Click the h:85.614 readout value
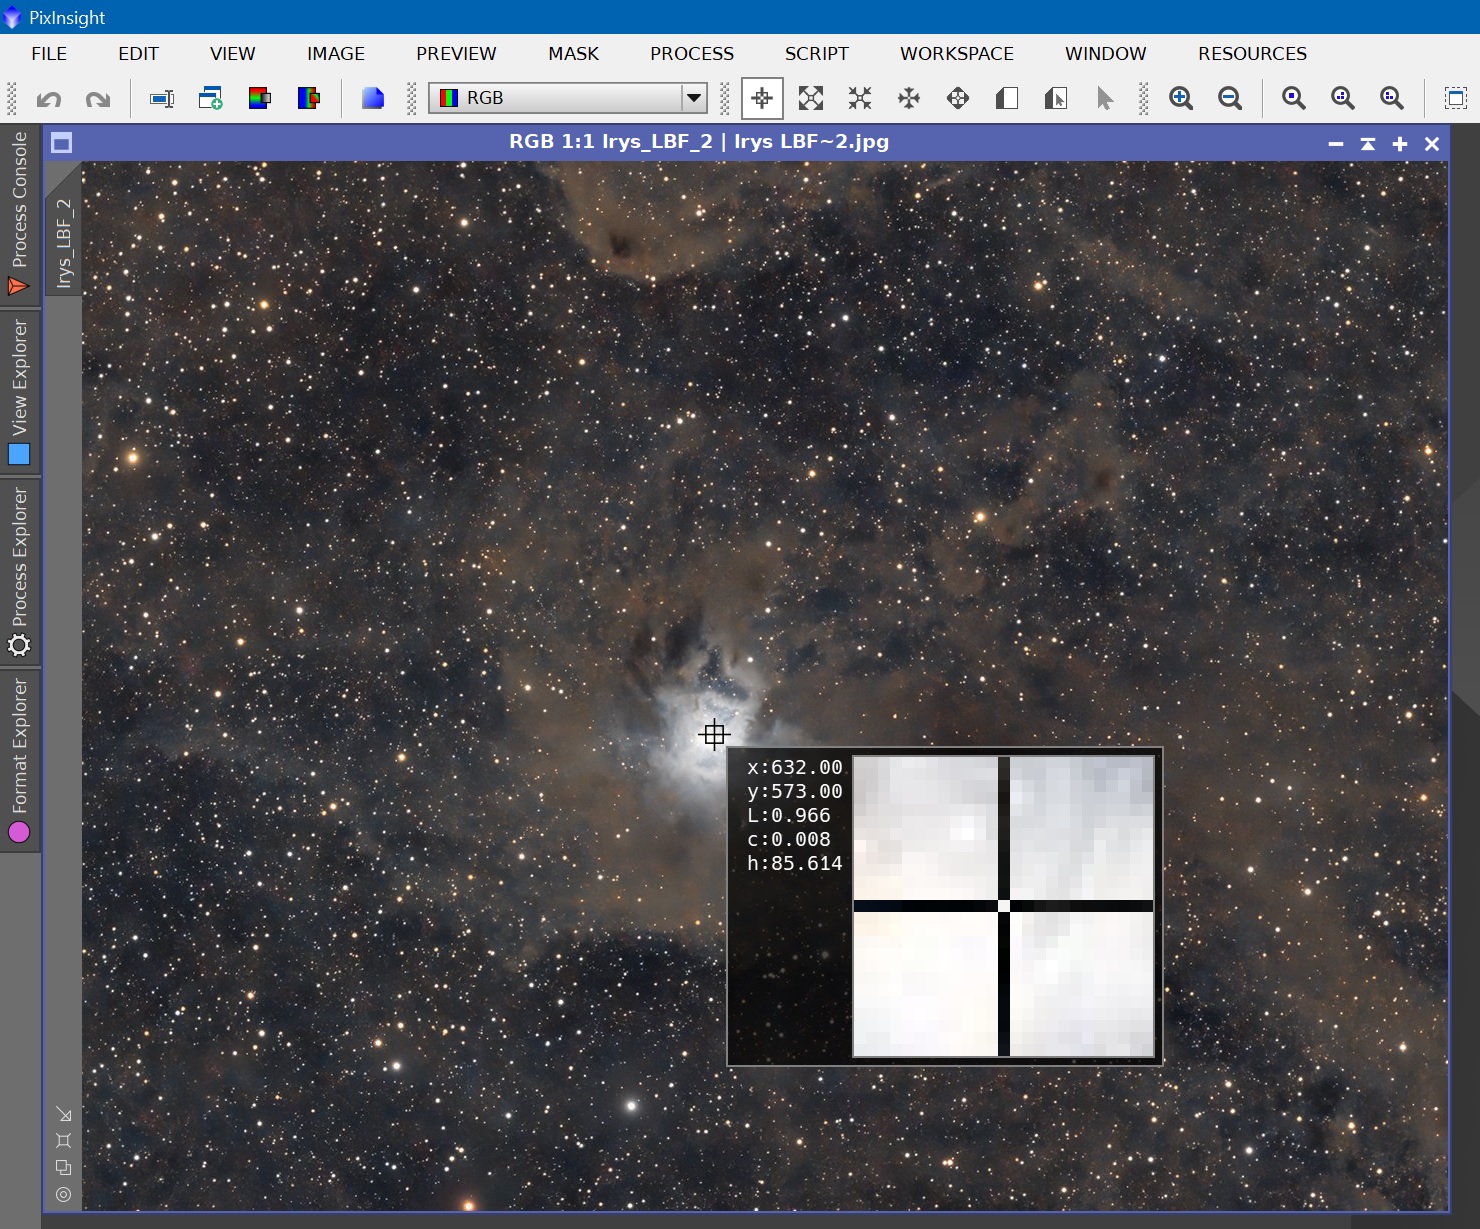Viewport: 1480px width, 1229px height. click(x=795, y=864)
